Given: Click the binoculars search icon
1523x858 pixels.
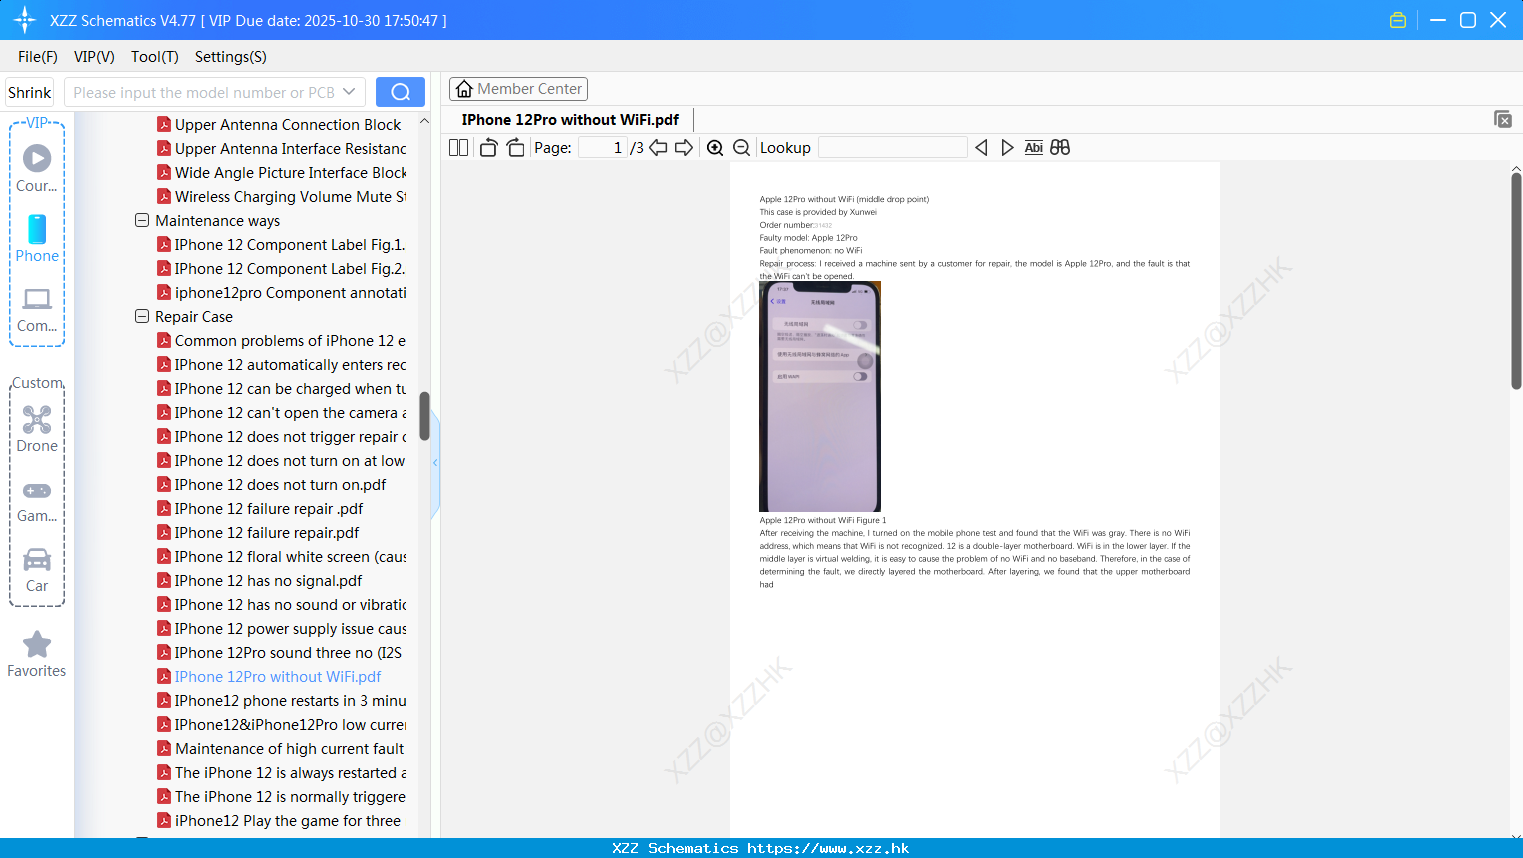Looking at the screenshot, I should pos(1060,148).
